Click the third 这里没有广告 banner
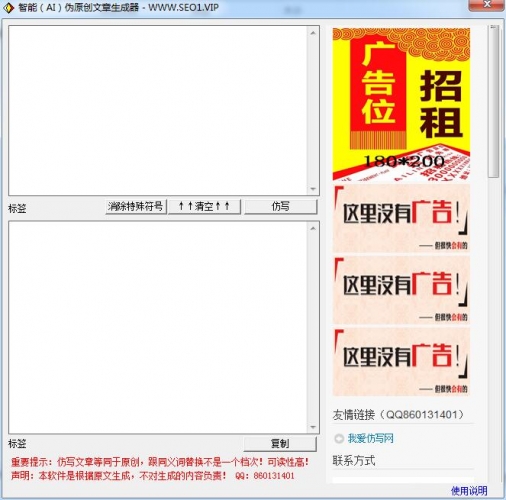Image resolution: width=506 pixels, height=500 pixels. coord(401,362)
